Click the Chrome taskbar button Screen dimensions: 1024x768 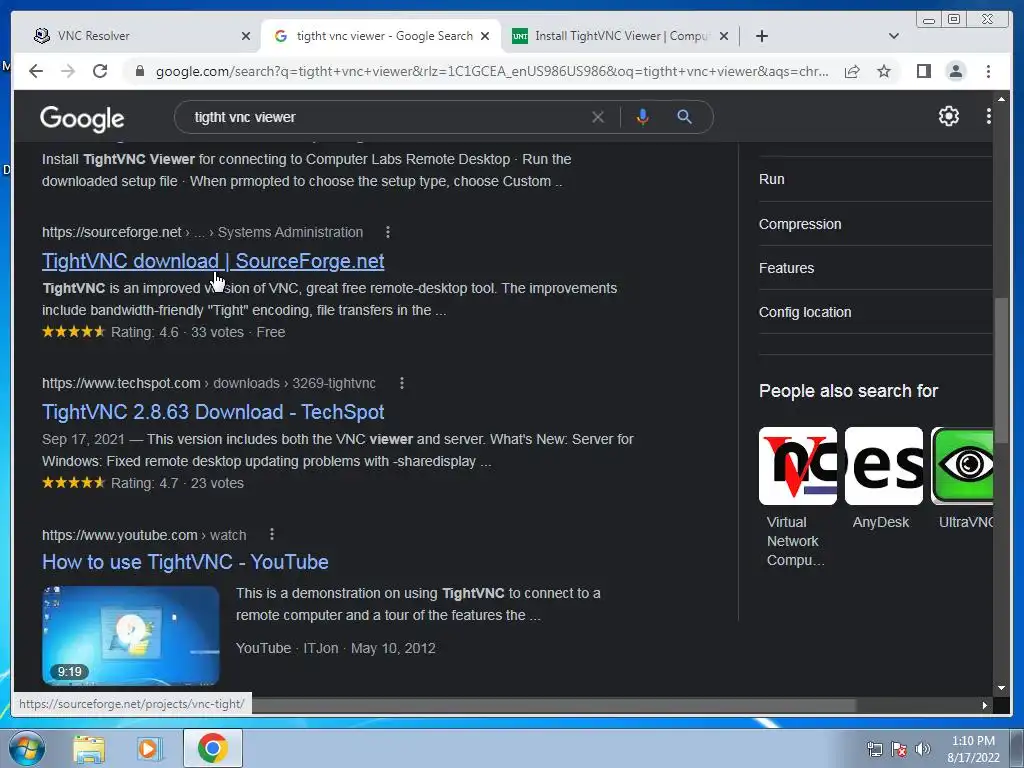pyautogui.click(x=212, y=748)
